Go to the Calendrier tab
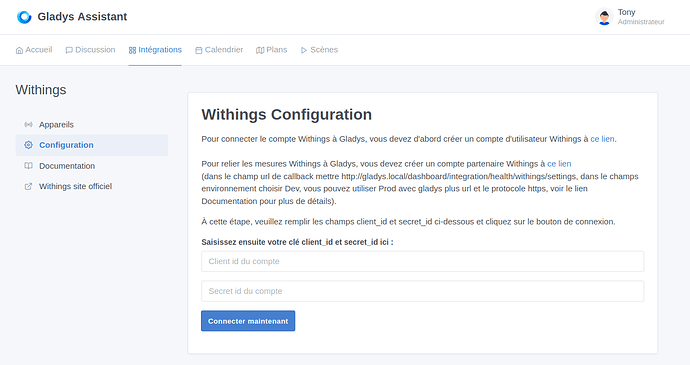This screenshot has height=365, width=690. pos(219,50)
